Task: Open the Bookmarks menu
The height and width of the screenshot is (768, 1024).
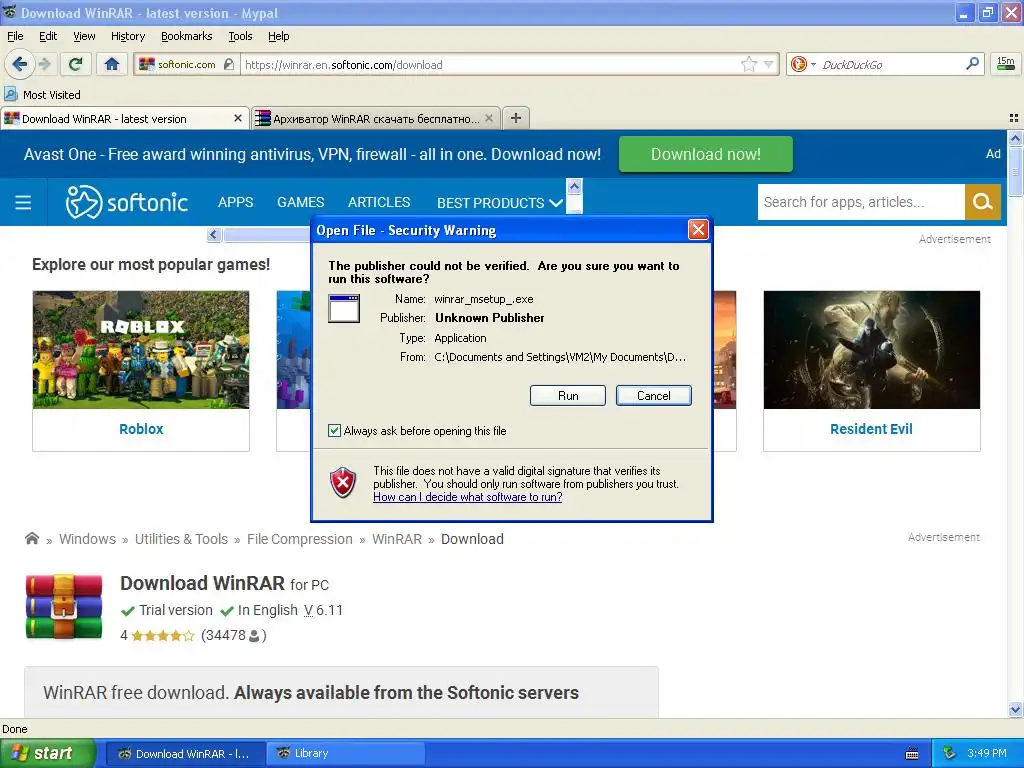Action: (x=186, y=36)
